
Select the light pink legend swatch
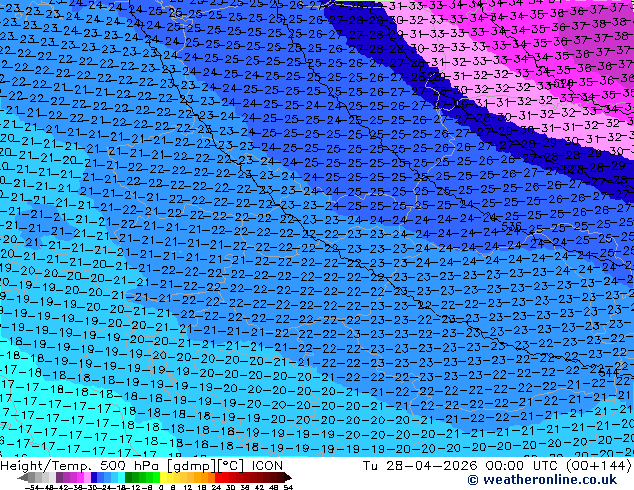(x=87, y=477)
